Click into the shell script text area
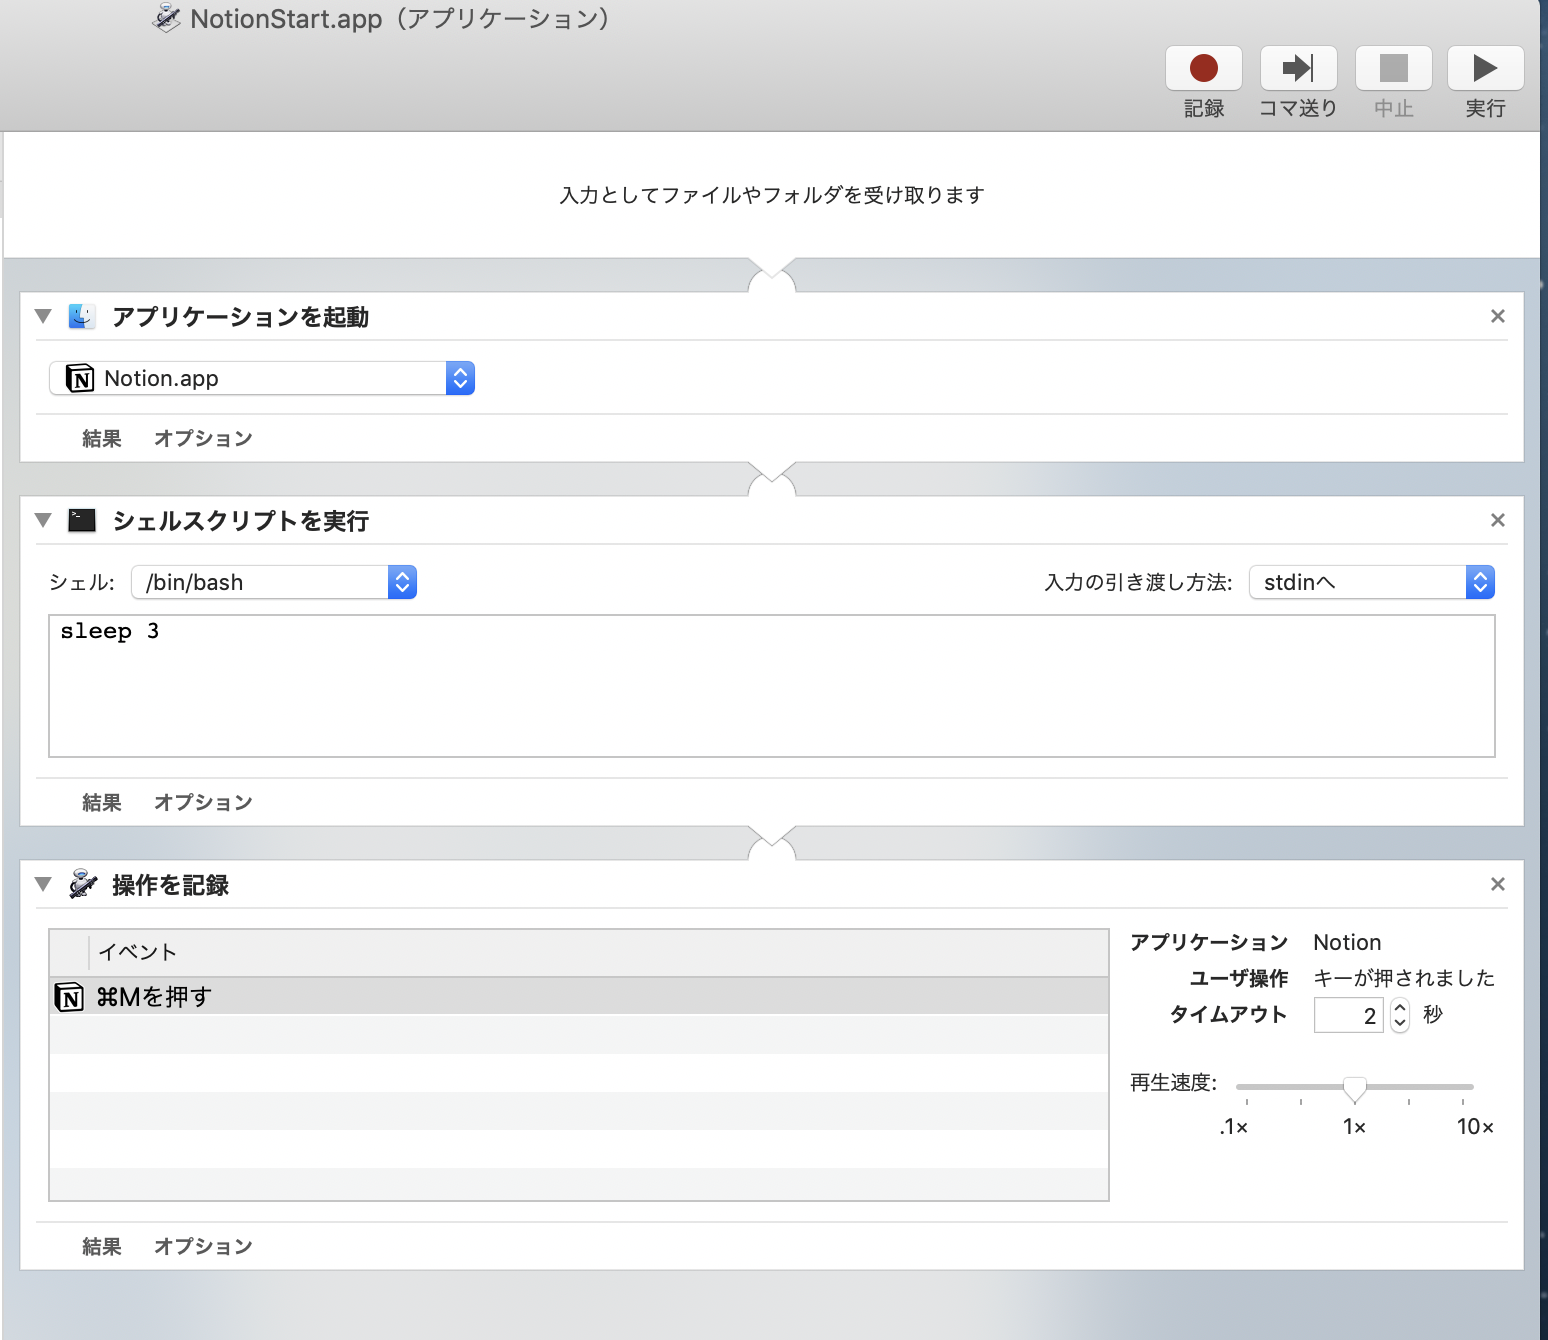Screen dimensions: 1548x1340 [x=772, y=686]
